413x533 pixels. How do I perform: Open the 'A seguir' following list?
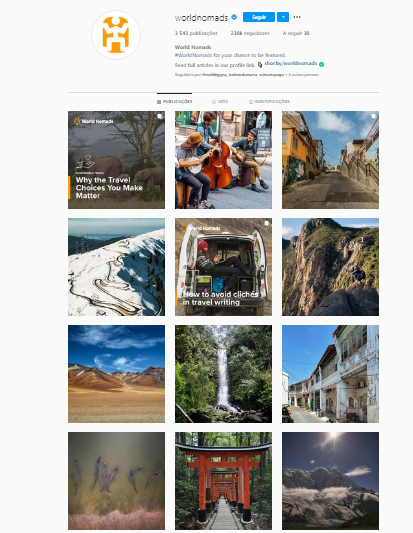[296, 33]
